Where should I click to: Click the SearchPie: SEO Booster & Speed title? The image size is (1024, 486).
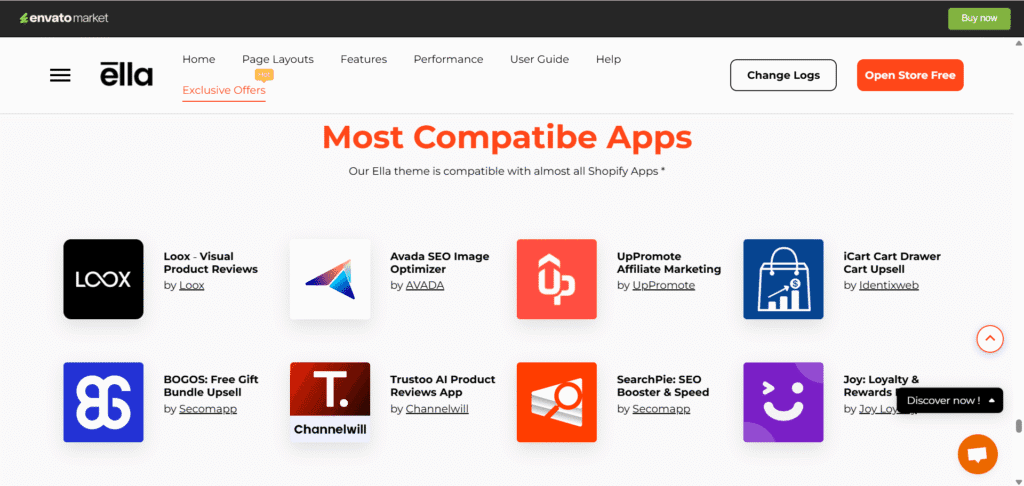point(663,386)
